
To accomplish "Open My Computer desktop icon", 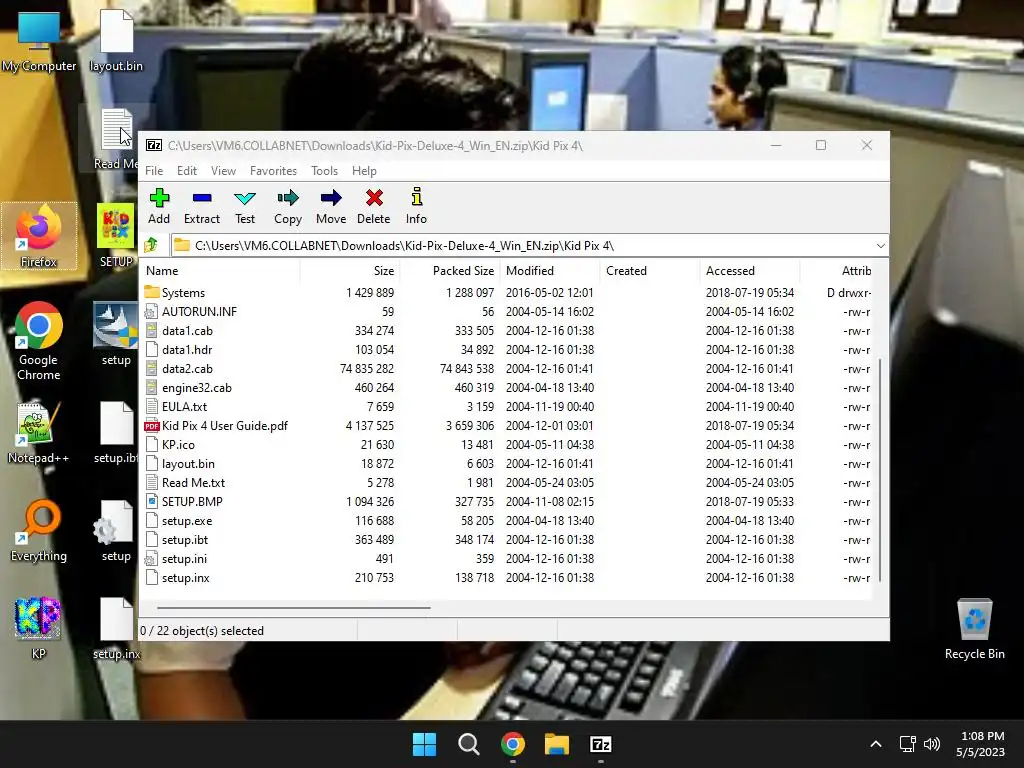I will pos(39,40).
